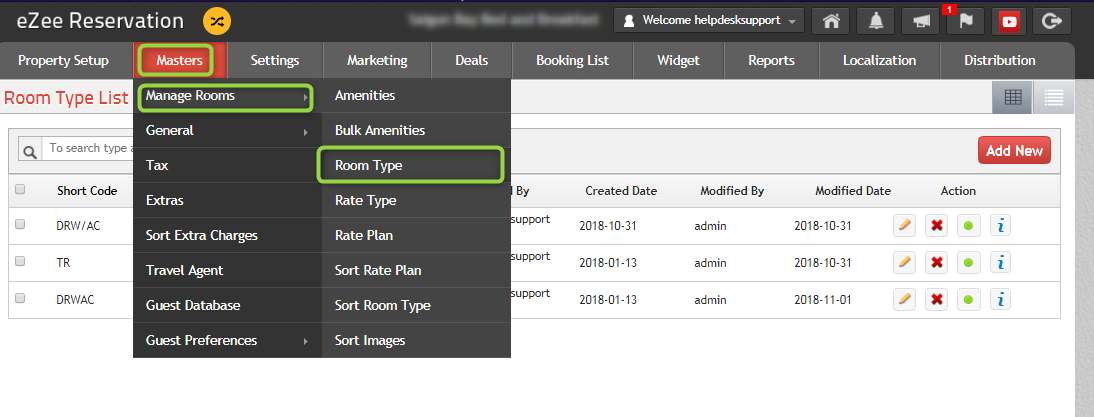Toggle active status for DRWAC row
The width and height of the screenshot is (1094, 417).
968,300
